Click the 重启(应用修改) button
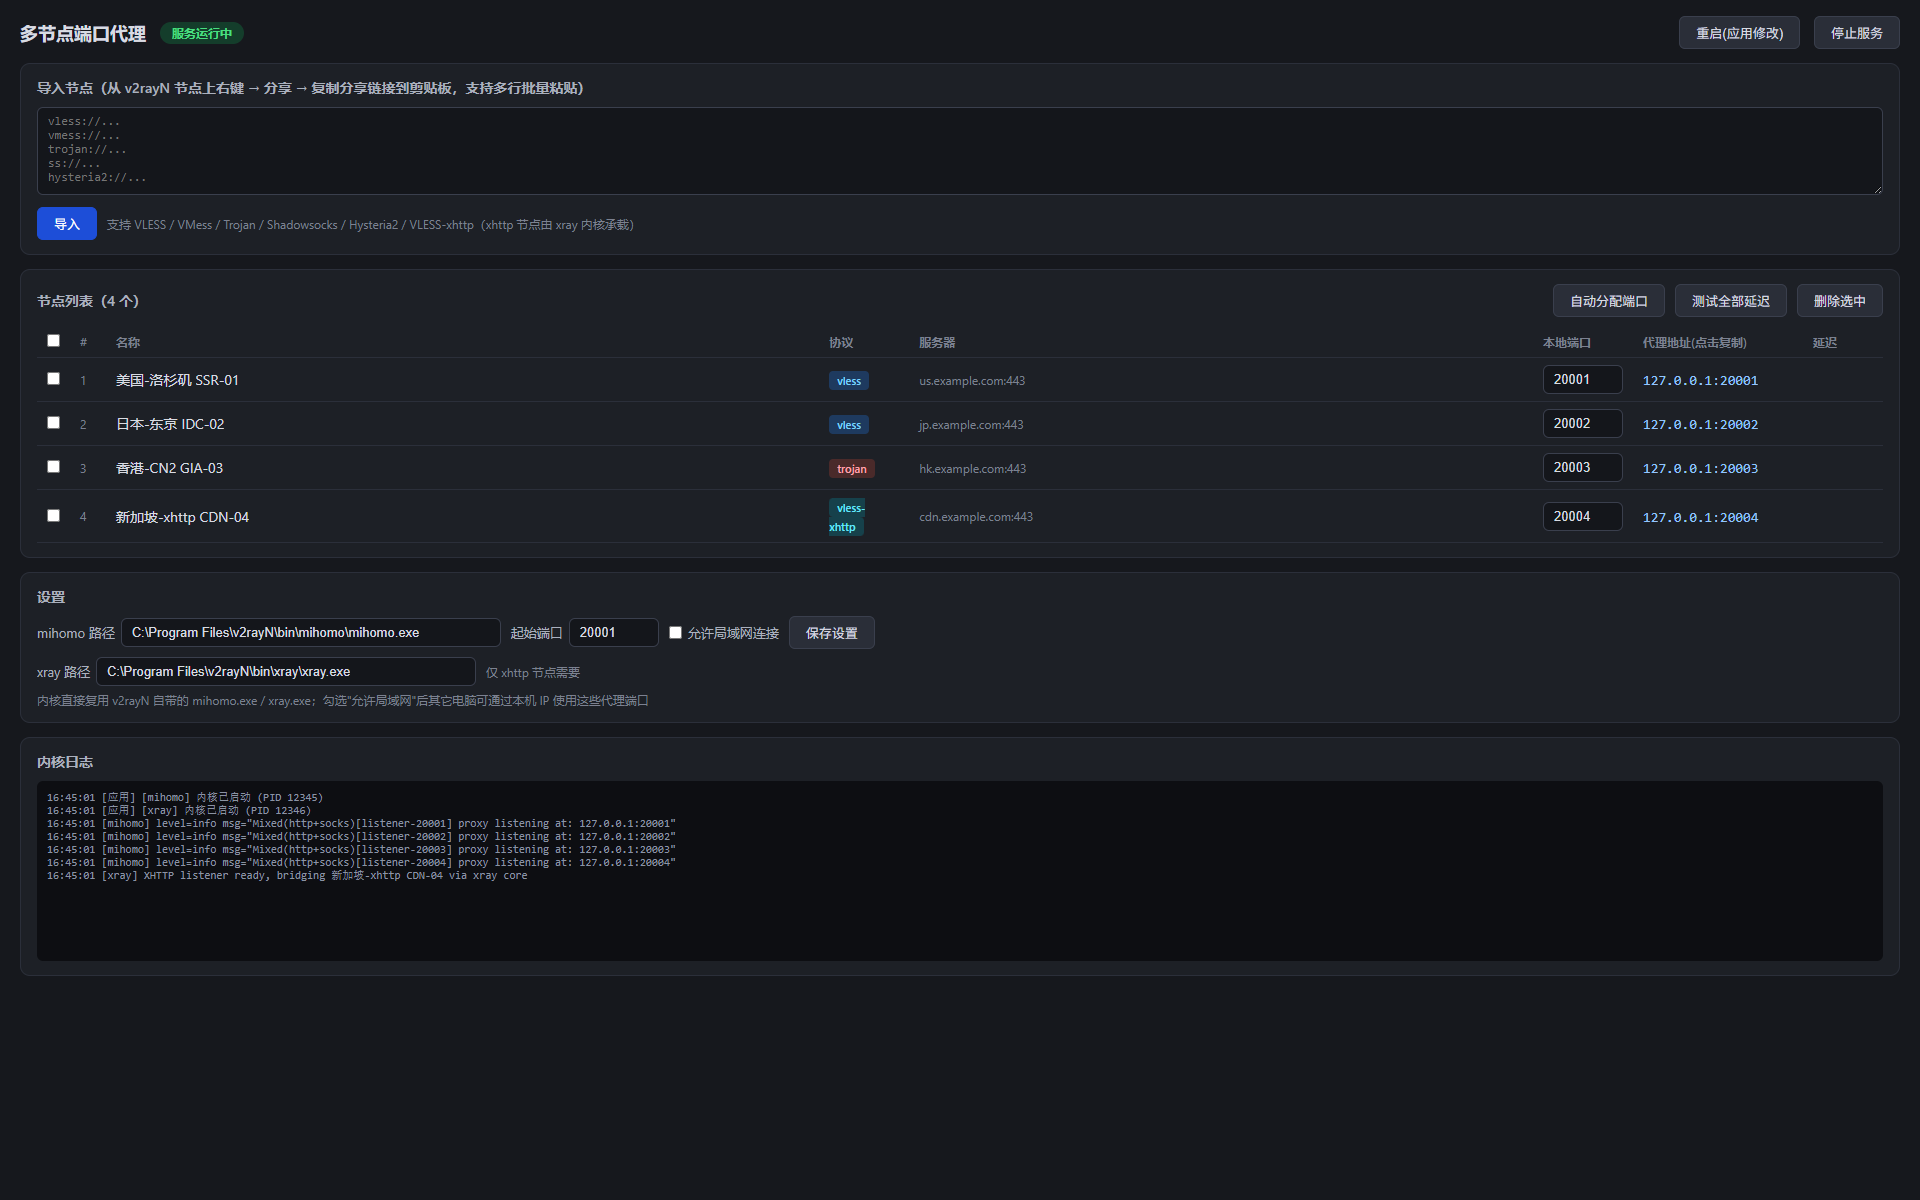Screen dimensions: 1920x1200 click(x=1739, y=33)
